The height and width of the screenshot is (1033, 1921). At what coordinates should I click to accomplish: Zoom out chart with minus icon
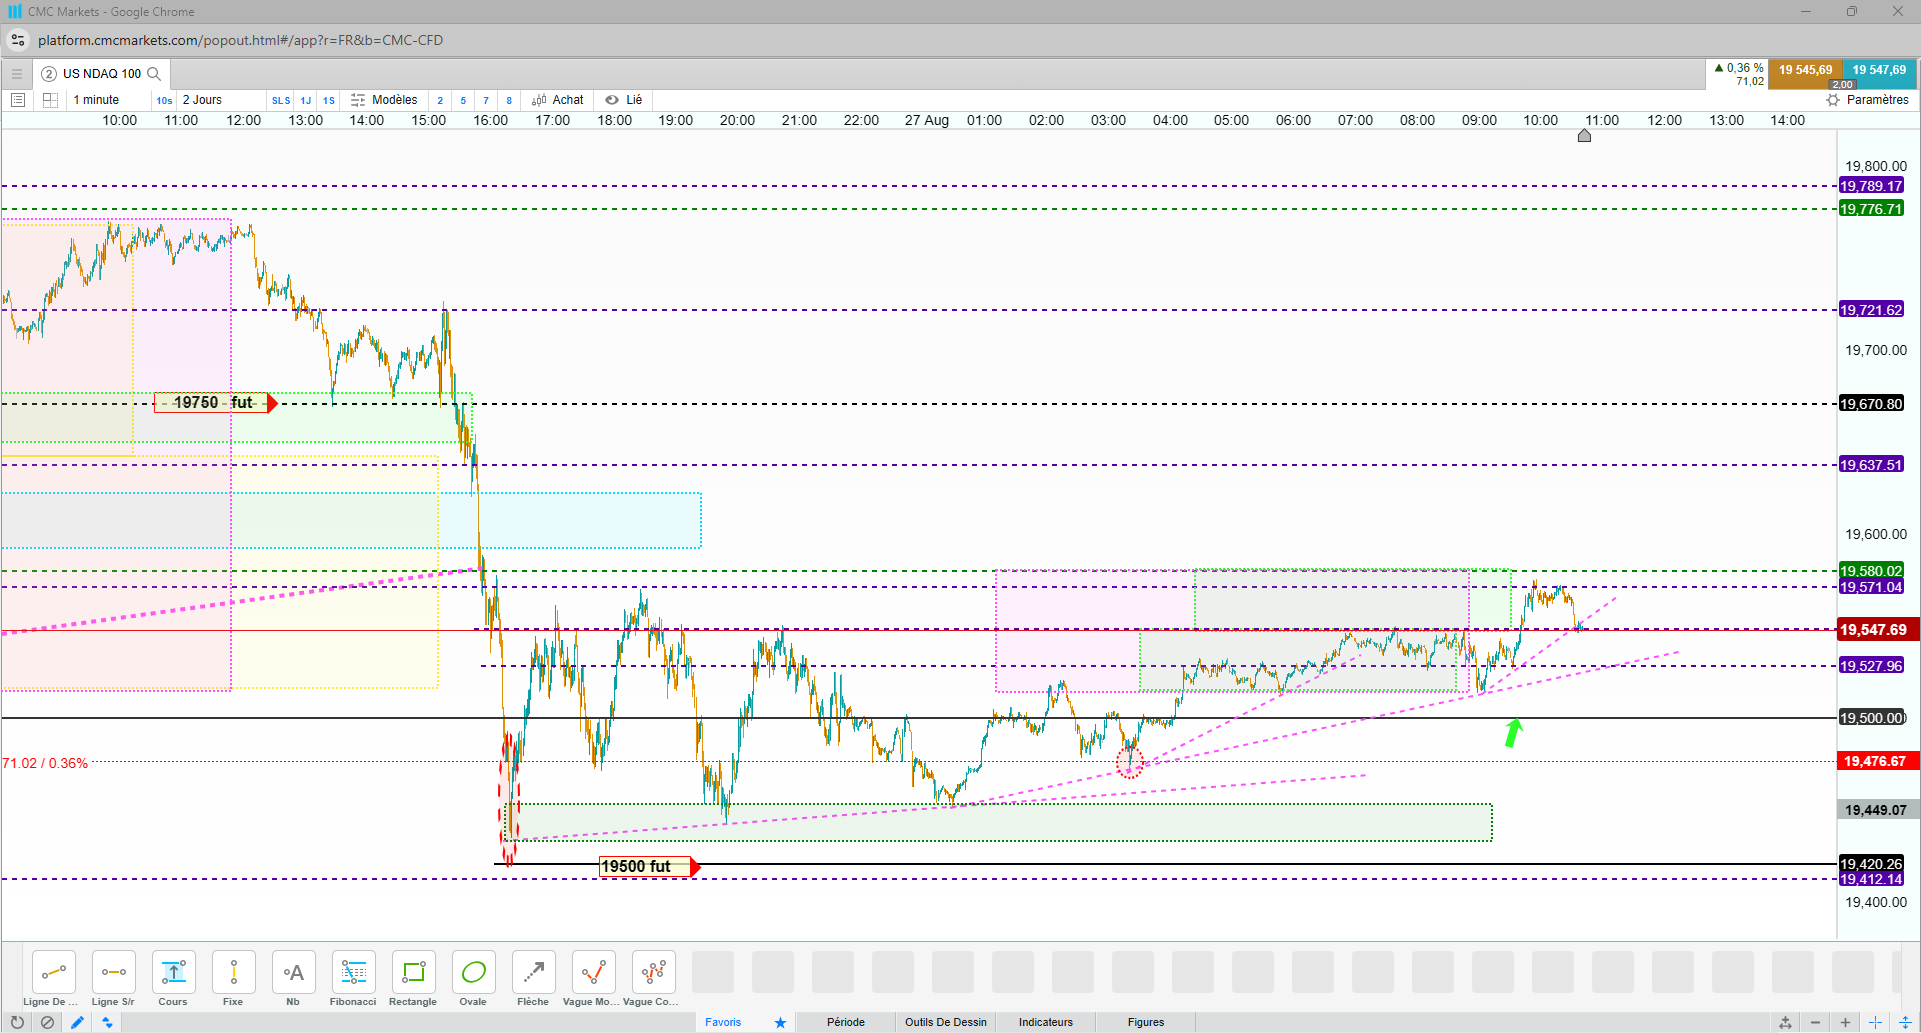1815,1022
